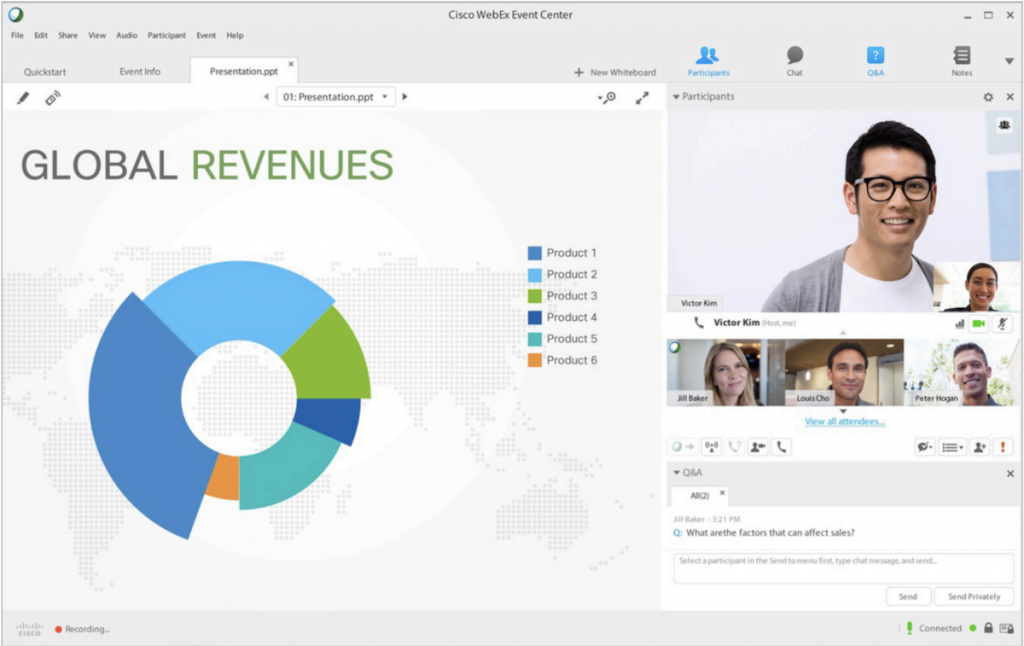This screenshot has height=646, width=1024.
Task: Click the Product 1 legend color swatch
Action: tap(535, 253)
